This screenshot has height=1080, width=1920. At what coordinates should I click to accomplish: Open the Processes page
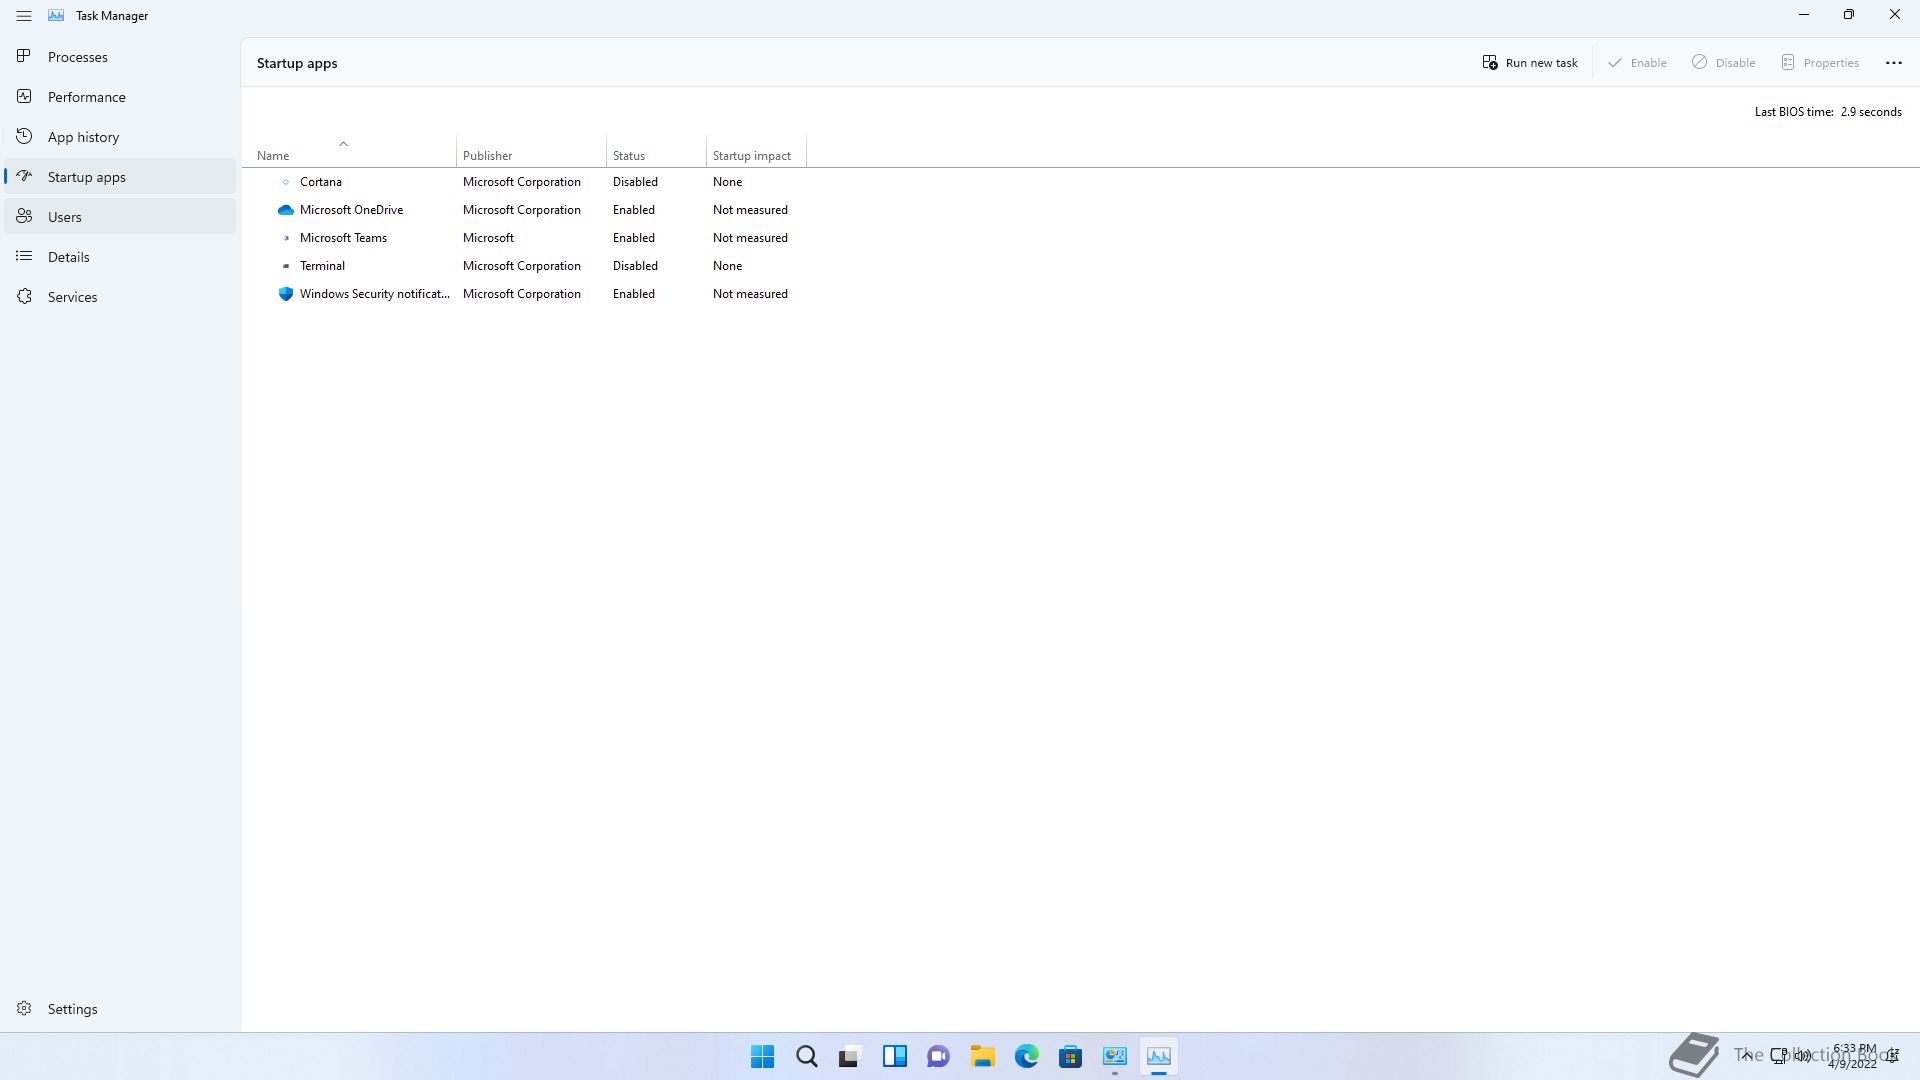(120, 57)
